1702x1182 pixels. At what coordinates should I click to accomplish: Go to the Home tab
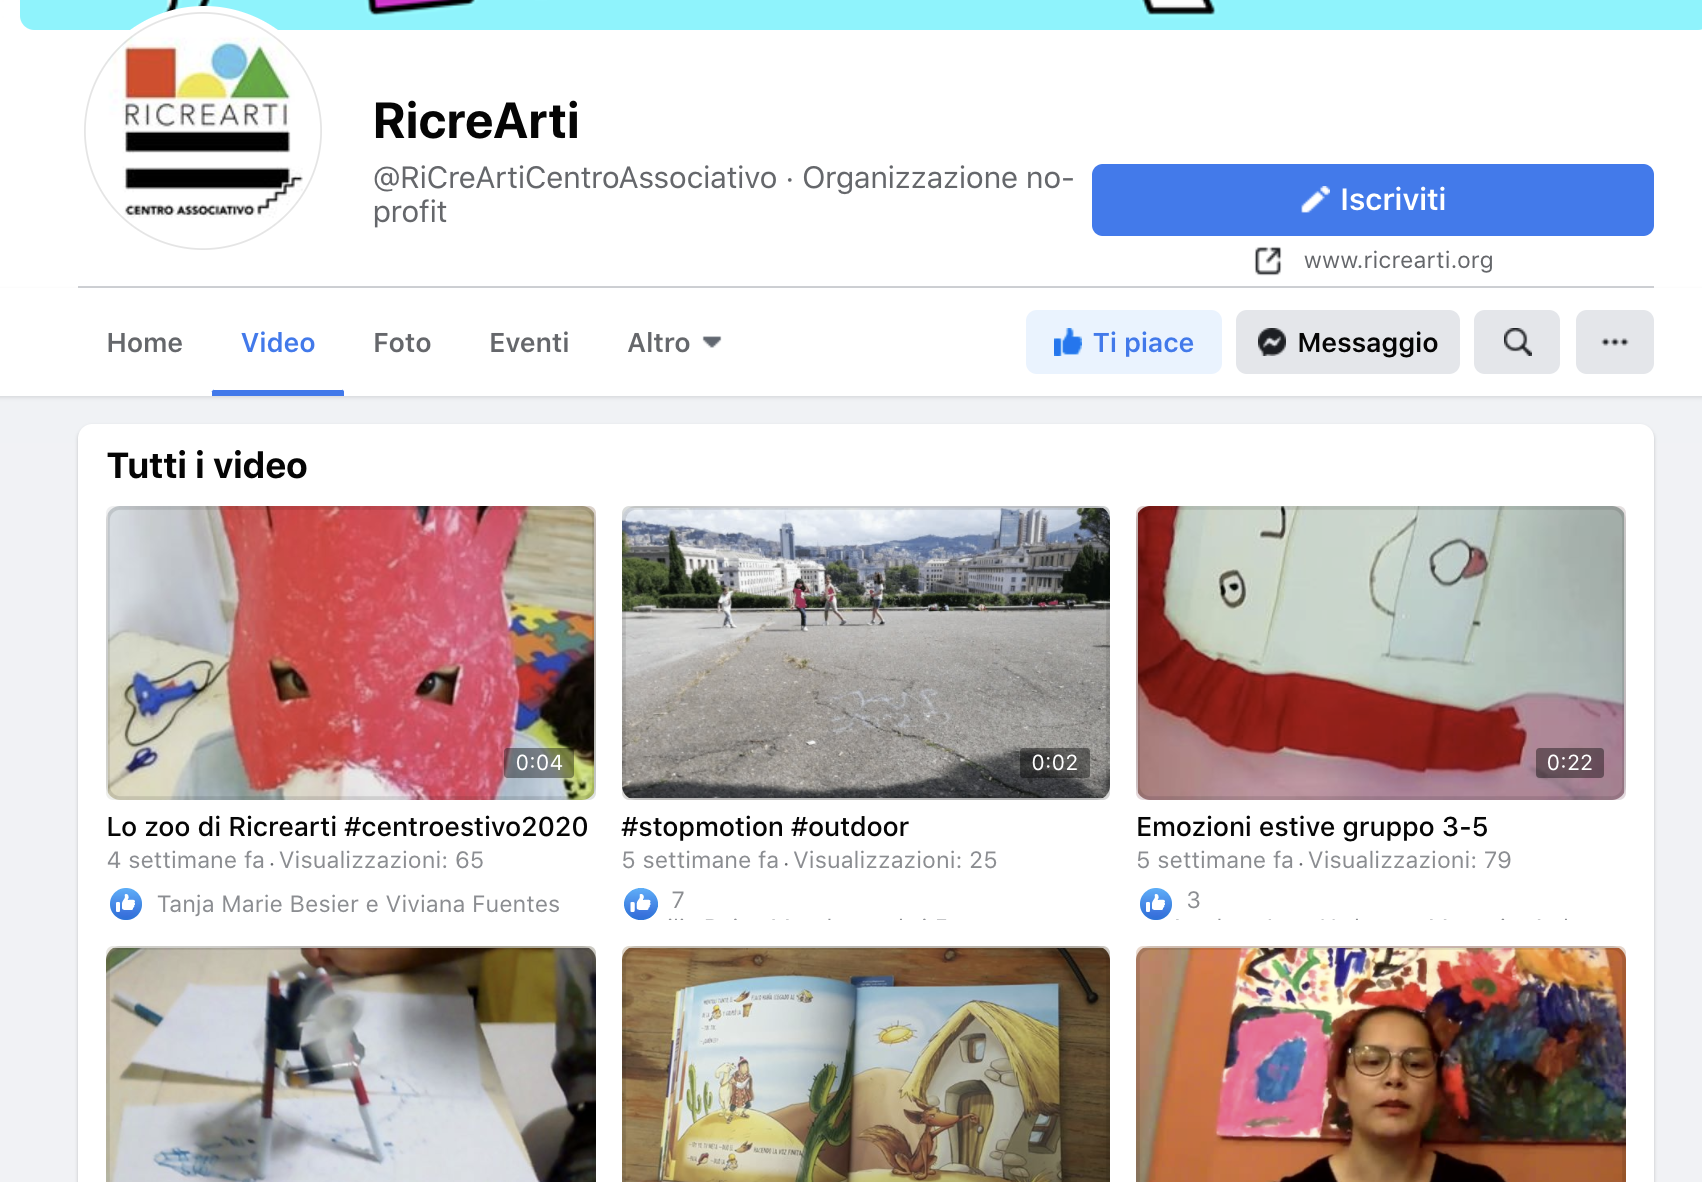[x=145, y=343]
